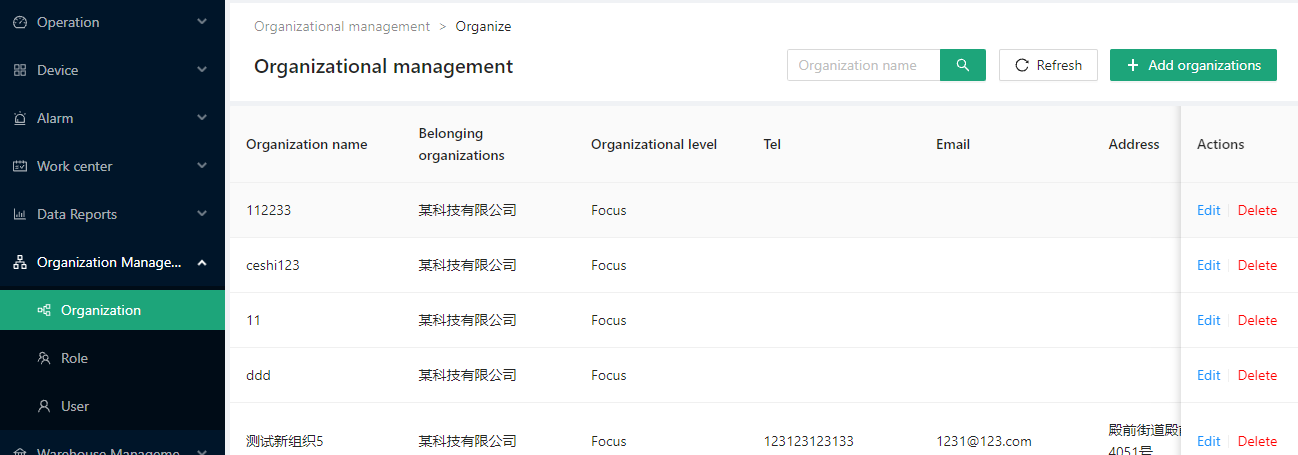The height and width of the screenshot is (455, 1298).
Task: Click the Role people icon in sidebar
Action: click(44, 358)
